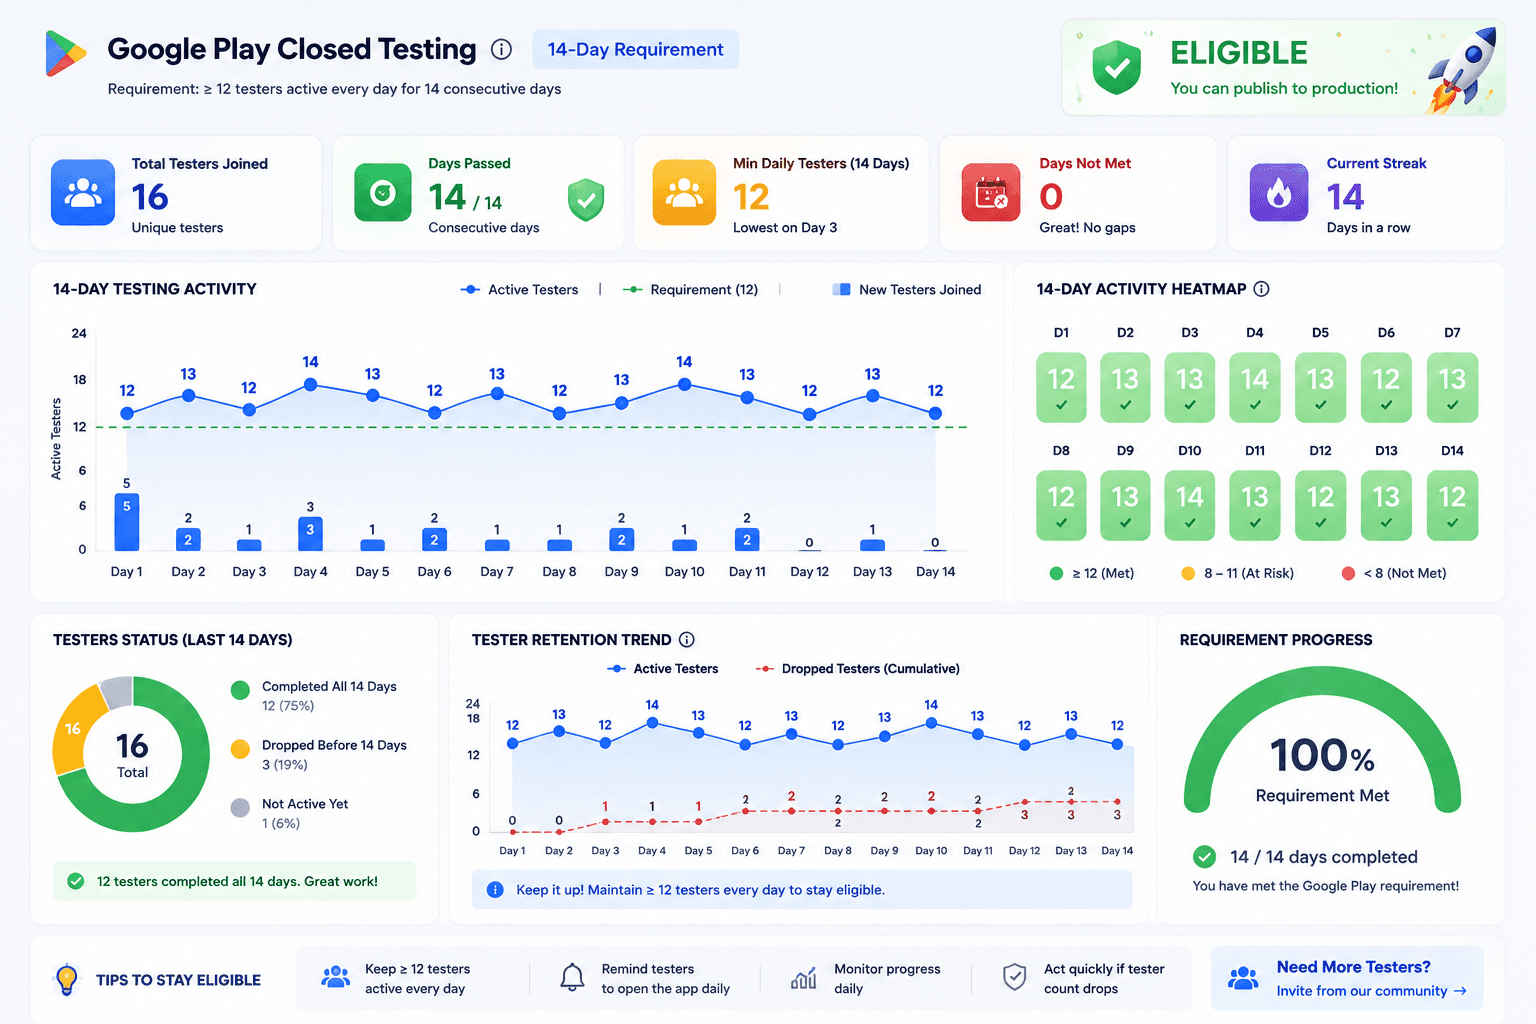Click the green Days Passed clock icon

pos(383,192)
